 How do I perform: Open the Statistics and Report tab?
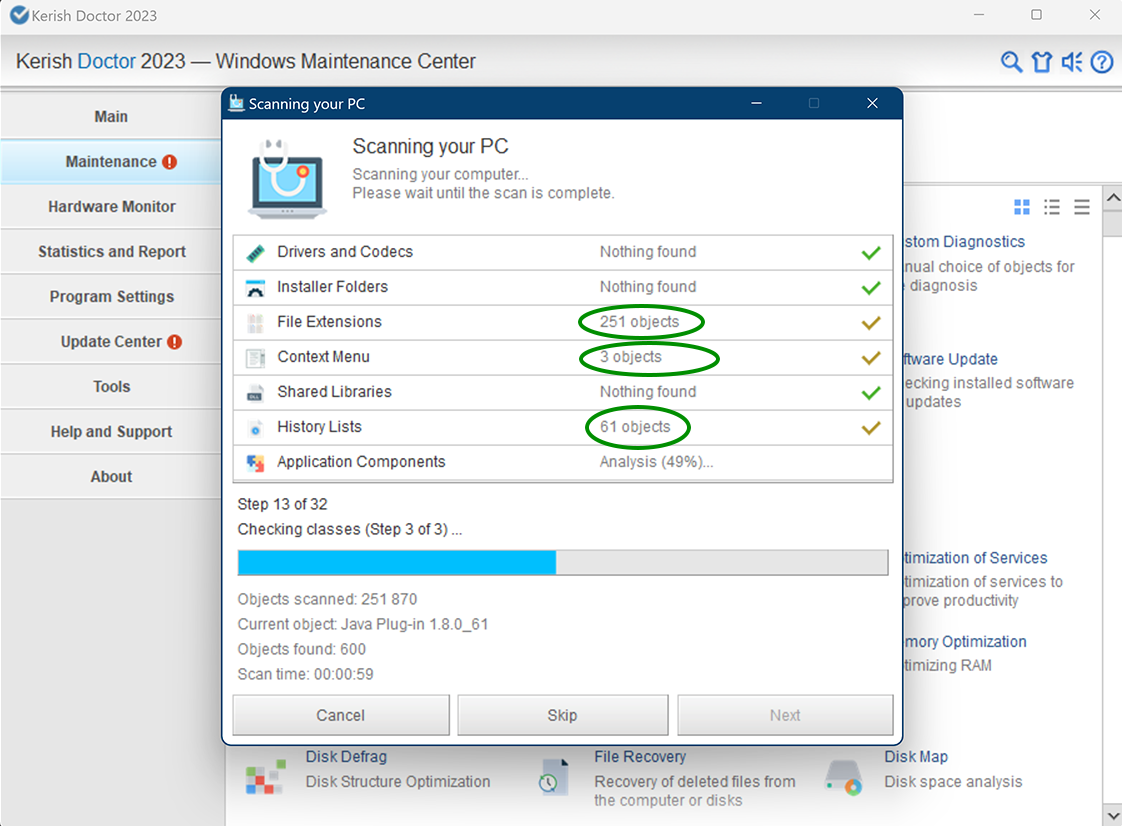pyautogui.click(x=111, y=252)
